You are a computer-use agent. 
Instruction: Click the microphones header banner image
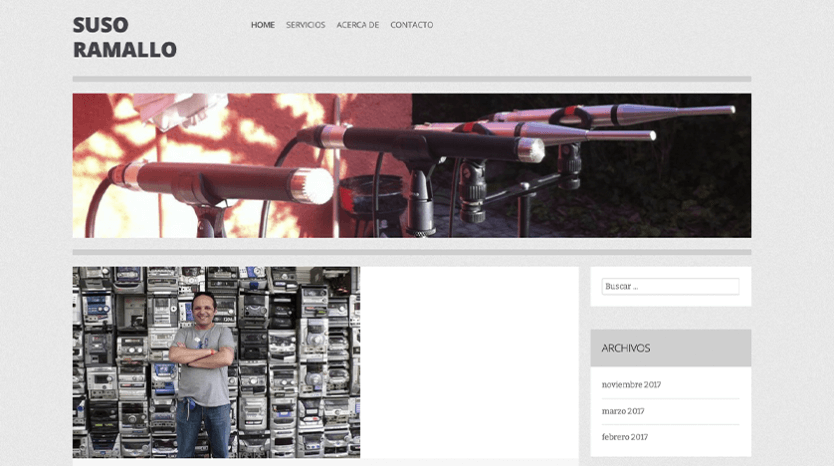click(x=412, y=165)
